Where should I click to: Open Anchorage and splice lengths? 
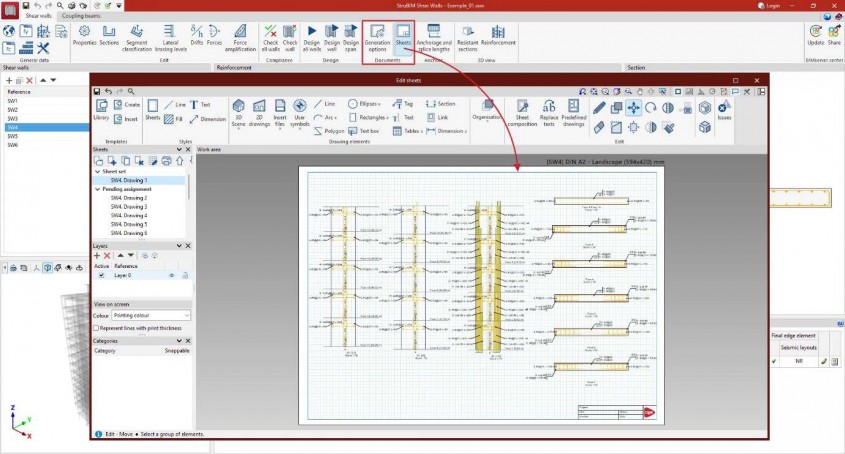434,38
